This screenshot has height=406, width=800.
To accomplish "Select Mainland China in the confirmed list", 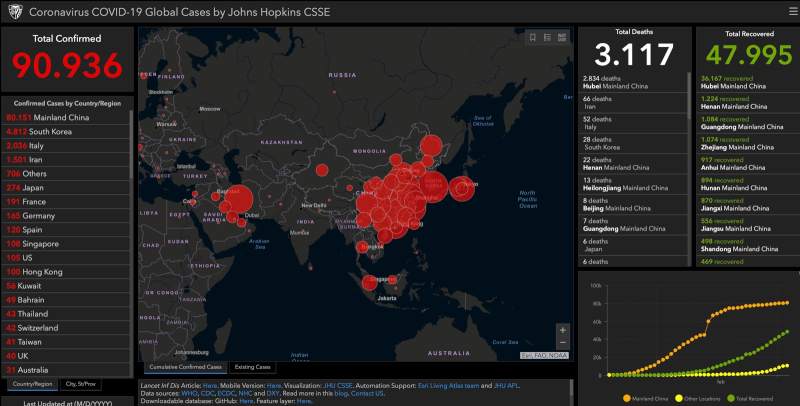I will point(66,117).
